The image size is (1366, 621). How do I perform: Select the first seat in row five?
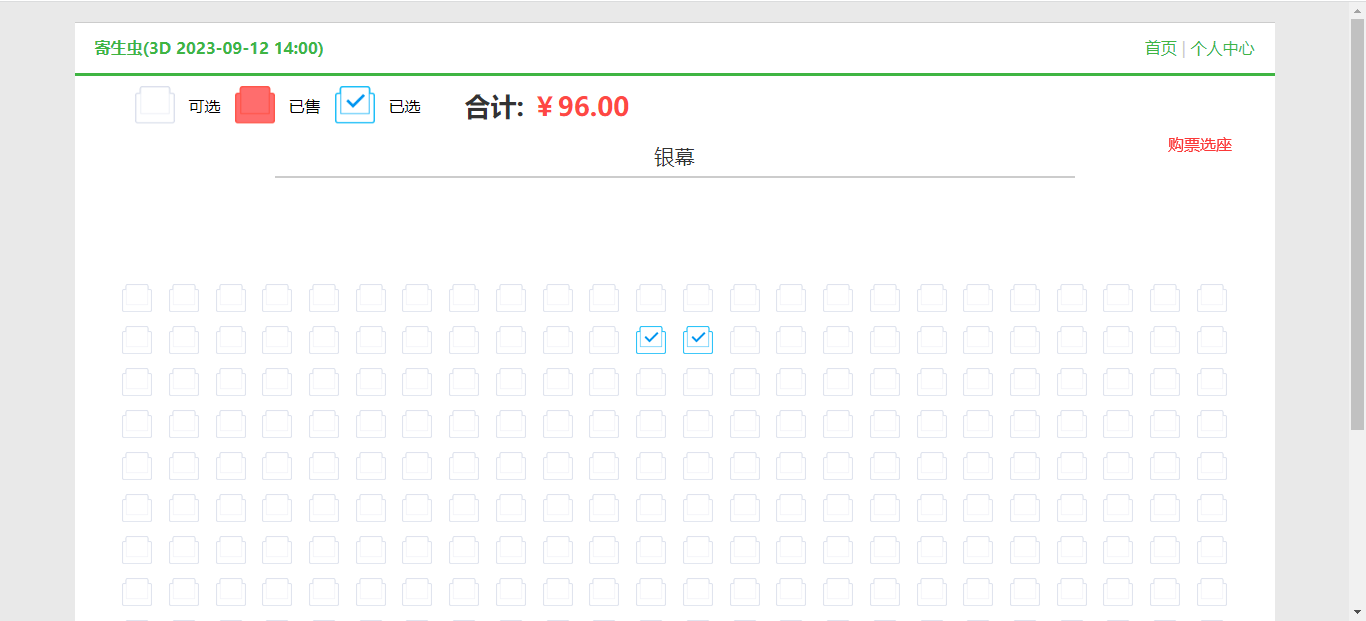137,465
